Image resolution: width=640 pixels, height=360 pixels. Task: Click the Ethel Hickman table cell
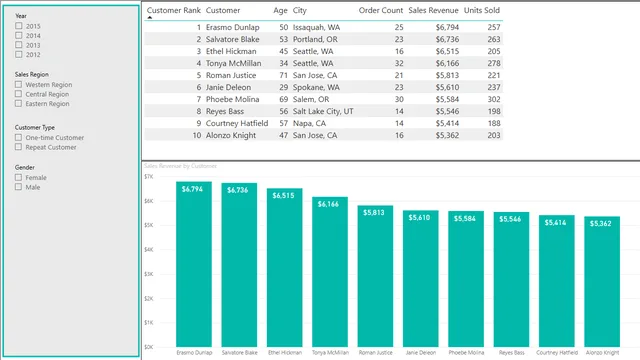point(231,51)
